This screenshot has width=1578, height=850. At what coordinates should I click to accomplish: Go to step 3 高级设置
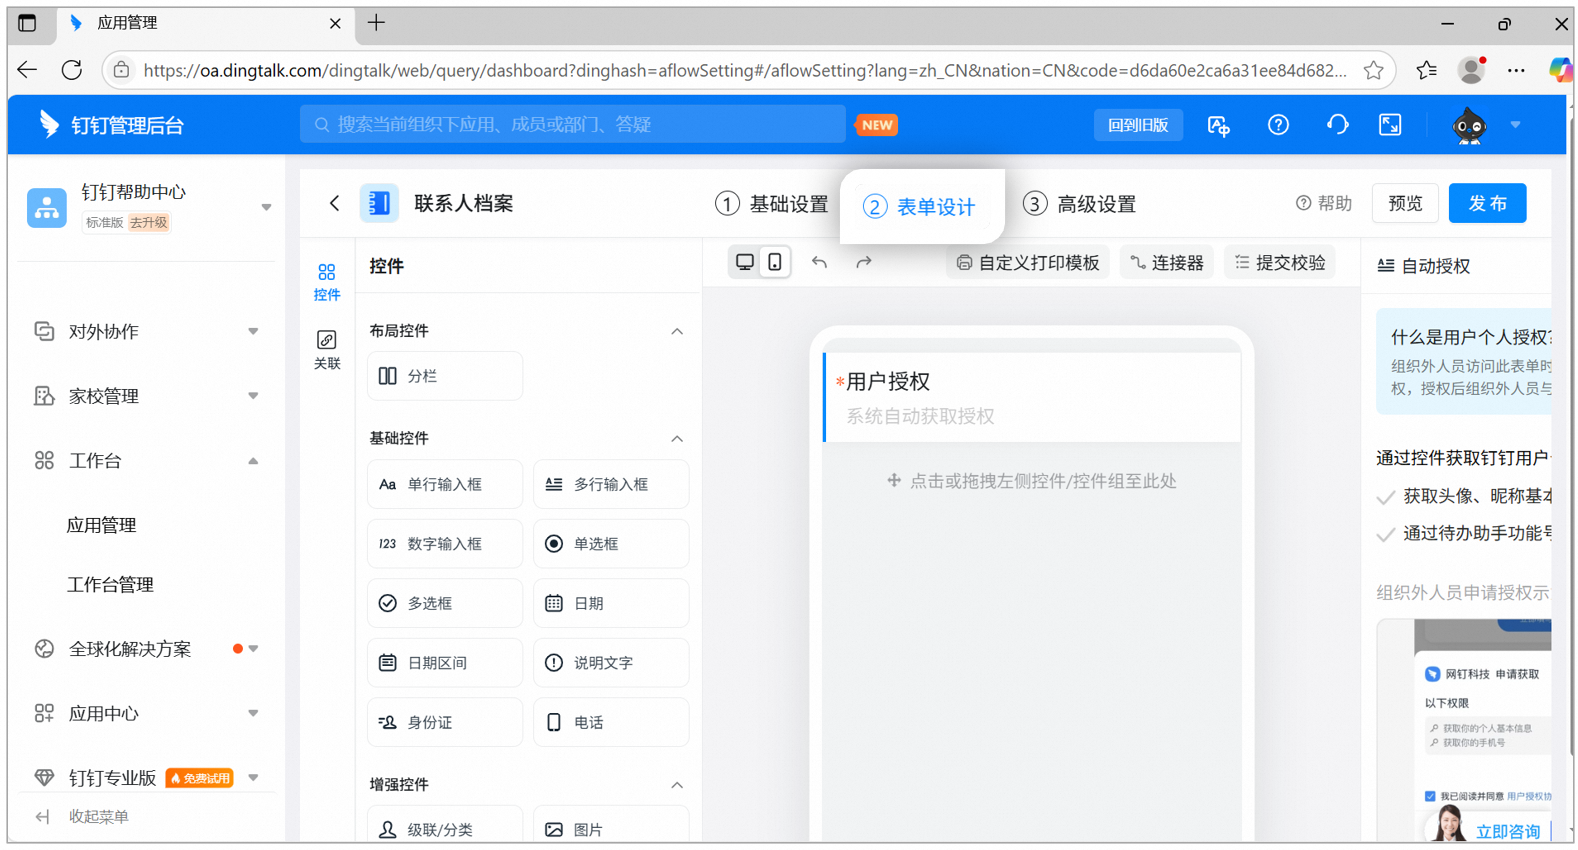tap(1079, 204)
